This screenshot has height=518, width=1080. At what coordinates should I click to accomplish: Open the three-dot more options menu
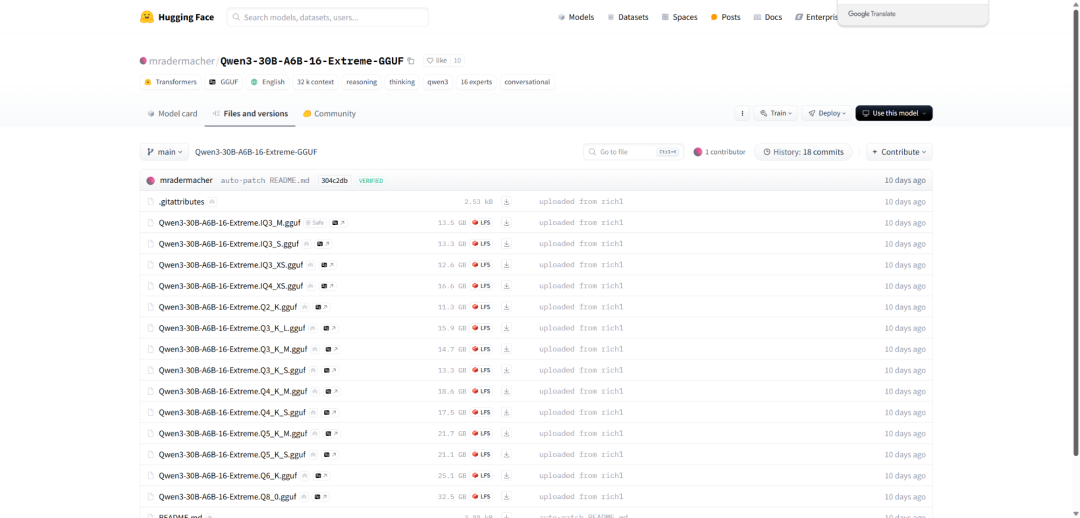[742, 113]
